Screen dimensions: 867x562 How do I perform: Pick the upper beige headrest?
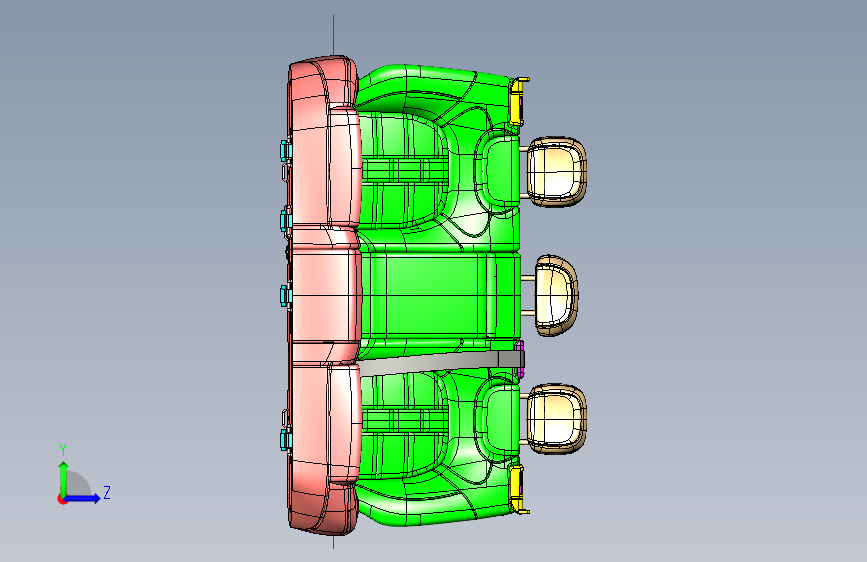(556, 172)
